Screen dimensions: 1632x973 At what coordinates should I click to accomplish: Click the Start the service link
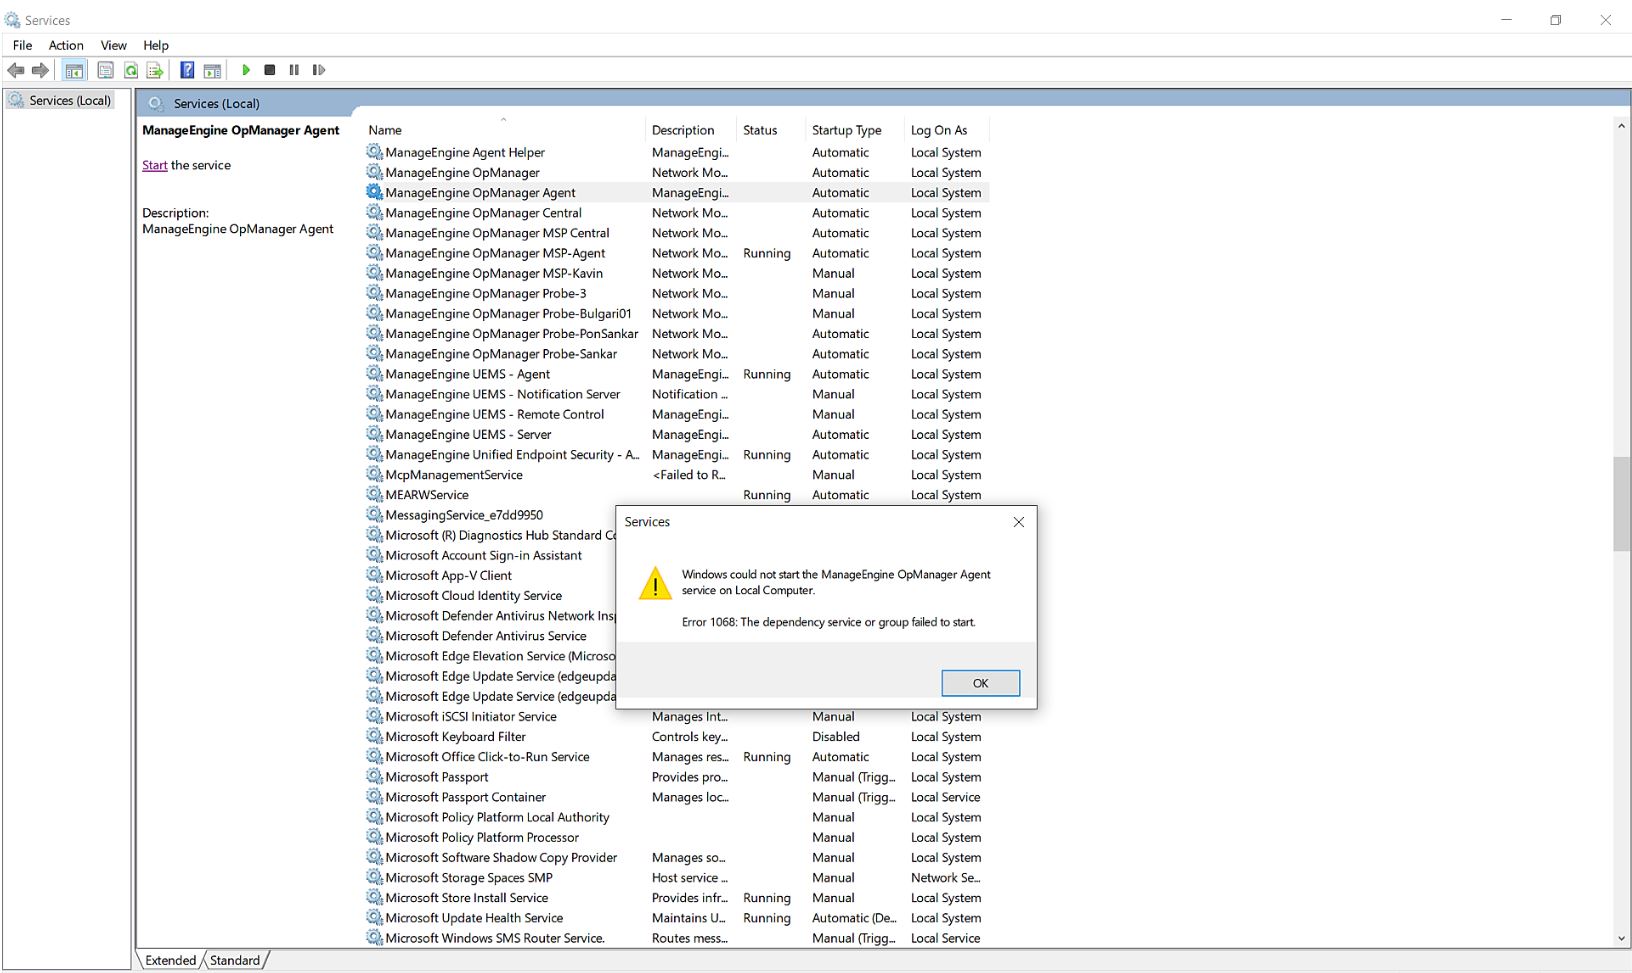[x=154, y=165]
